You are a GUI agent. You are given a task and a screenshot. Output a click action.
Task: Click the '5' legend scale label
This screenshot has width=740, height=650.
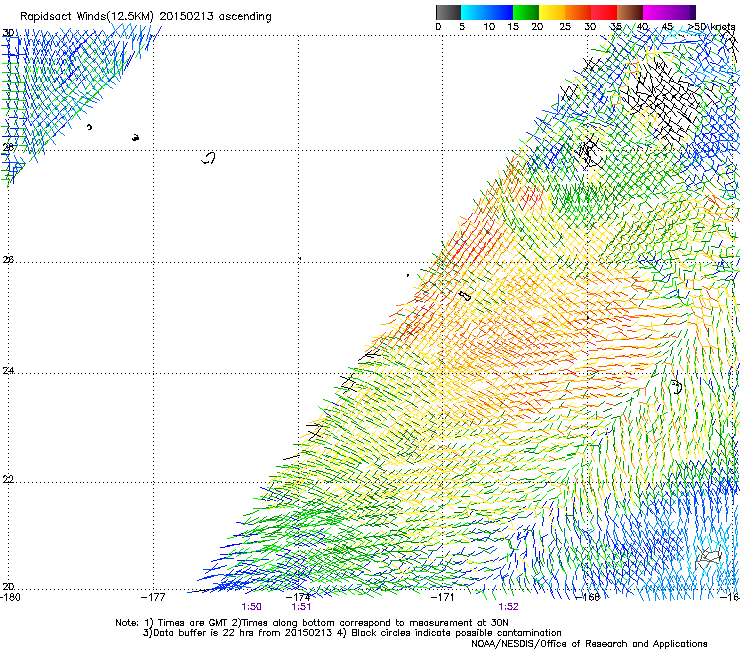(x=462, y=27)
